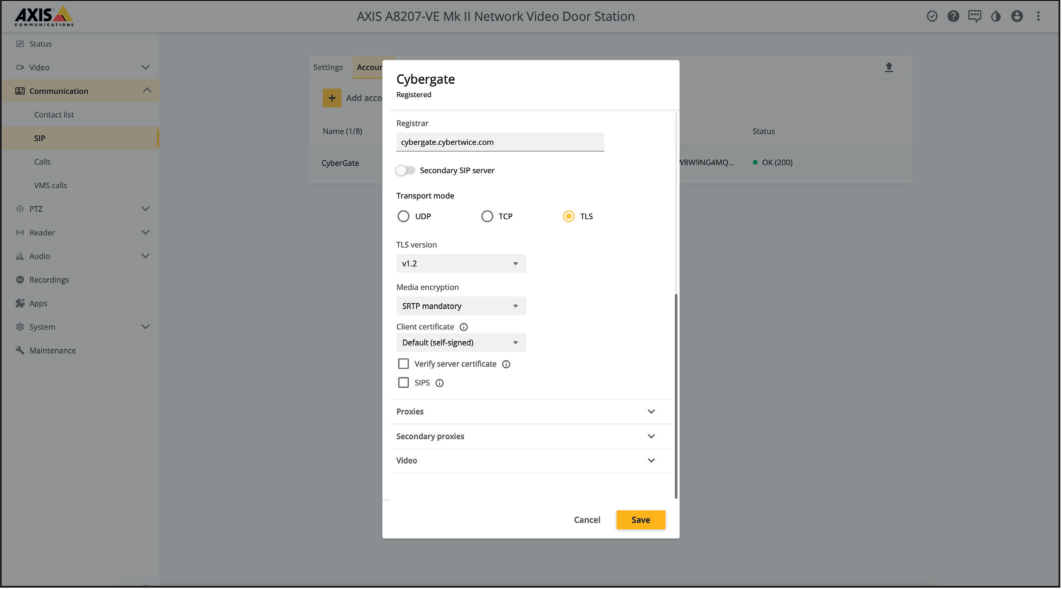
Task: Cancel the Cybergate account dialog
Action: coord(587,519)
